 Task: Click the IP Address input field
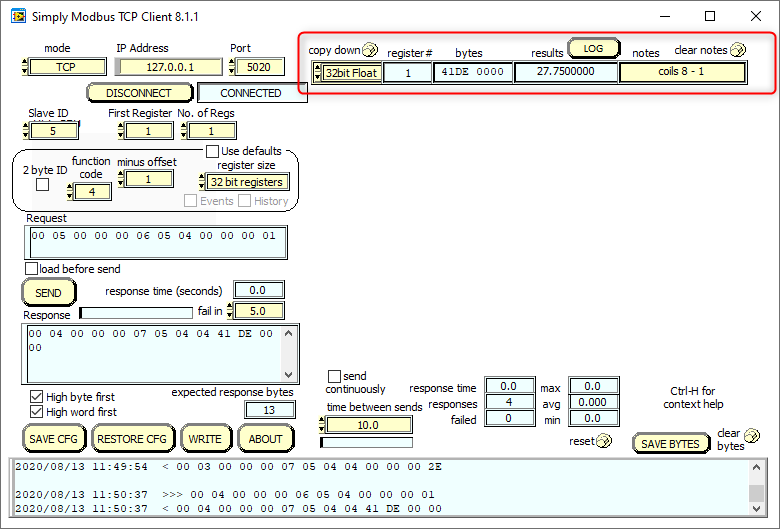[x=169, y=67]
